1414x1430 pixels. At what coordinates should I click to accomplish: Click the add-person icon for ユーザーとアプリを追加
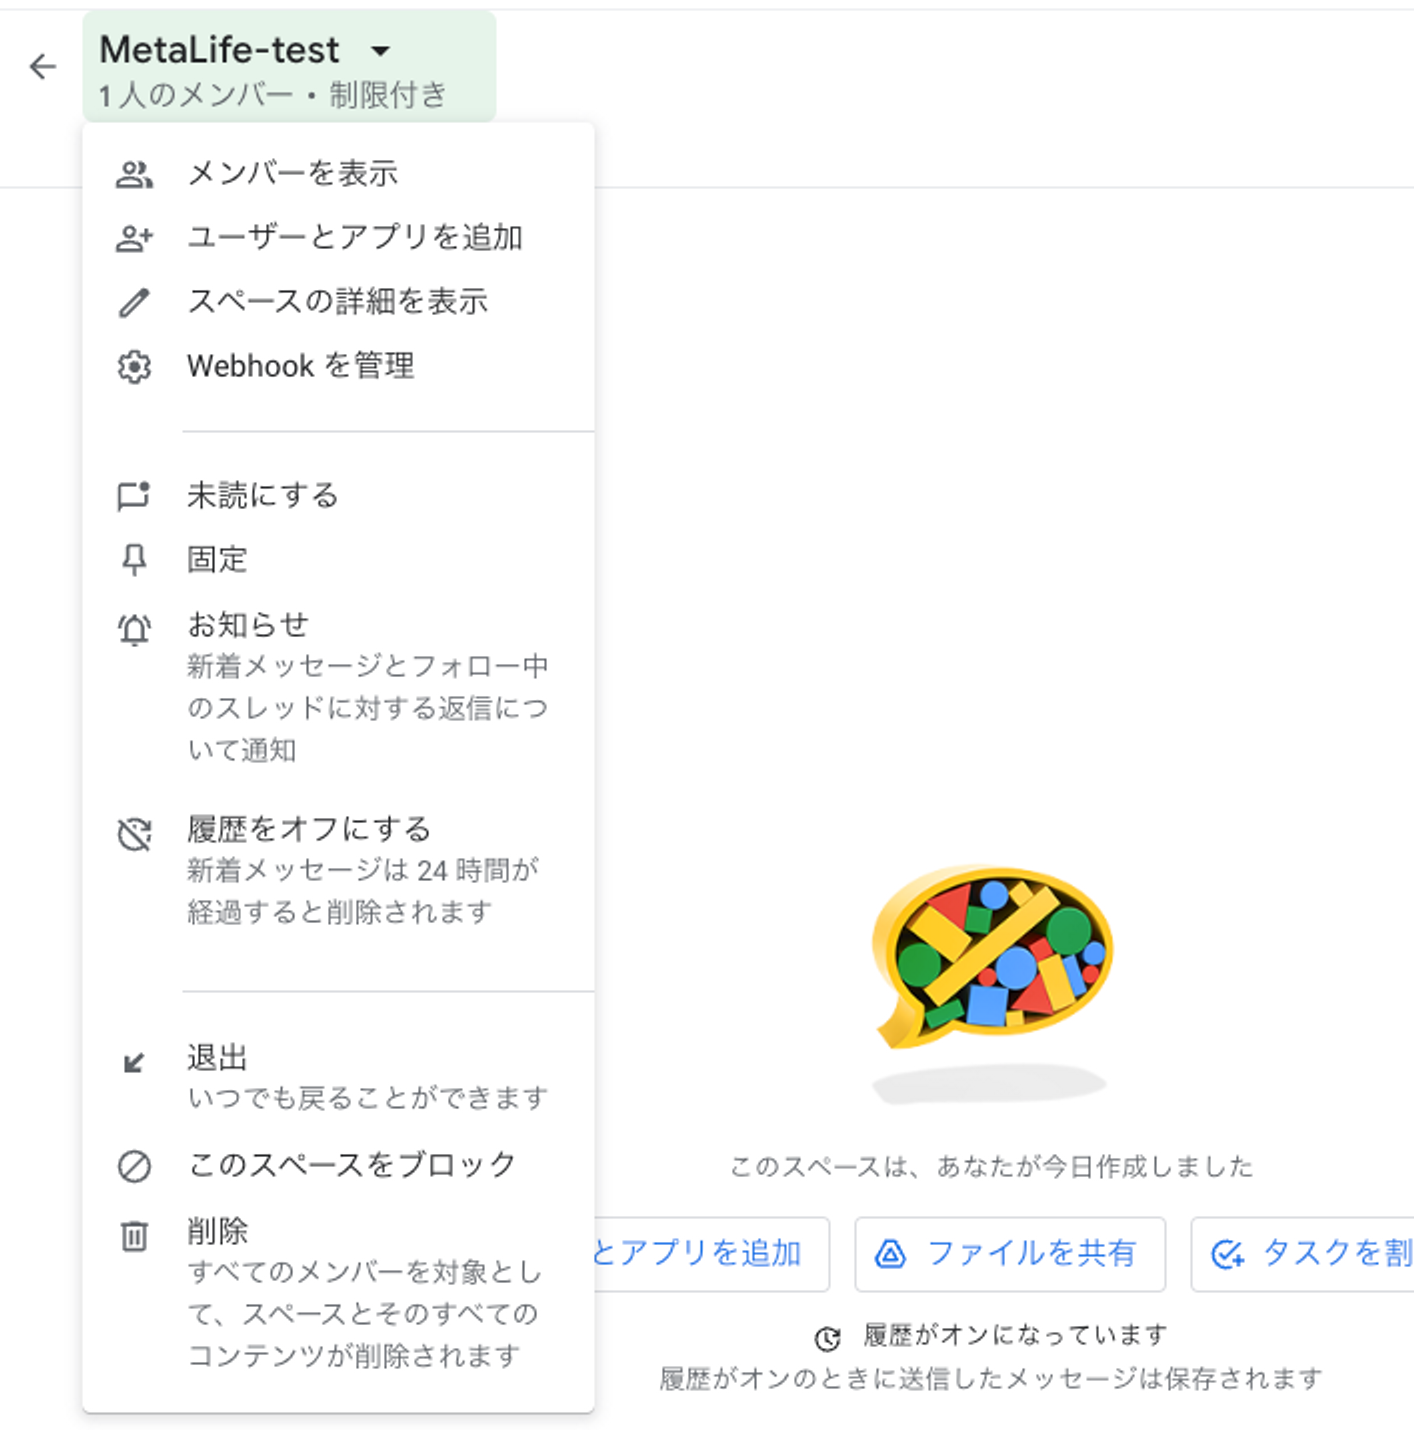tap(134, 238)
